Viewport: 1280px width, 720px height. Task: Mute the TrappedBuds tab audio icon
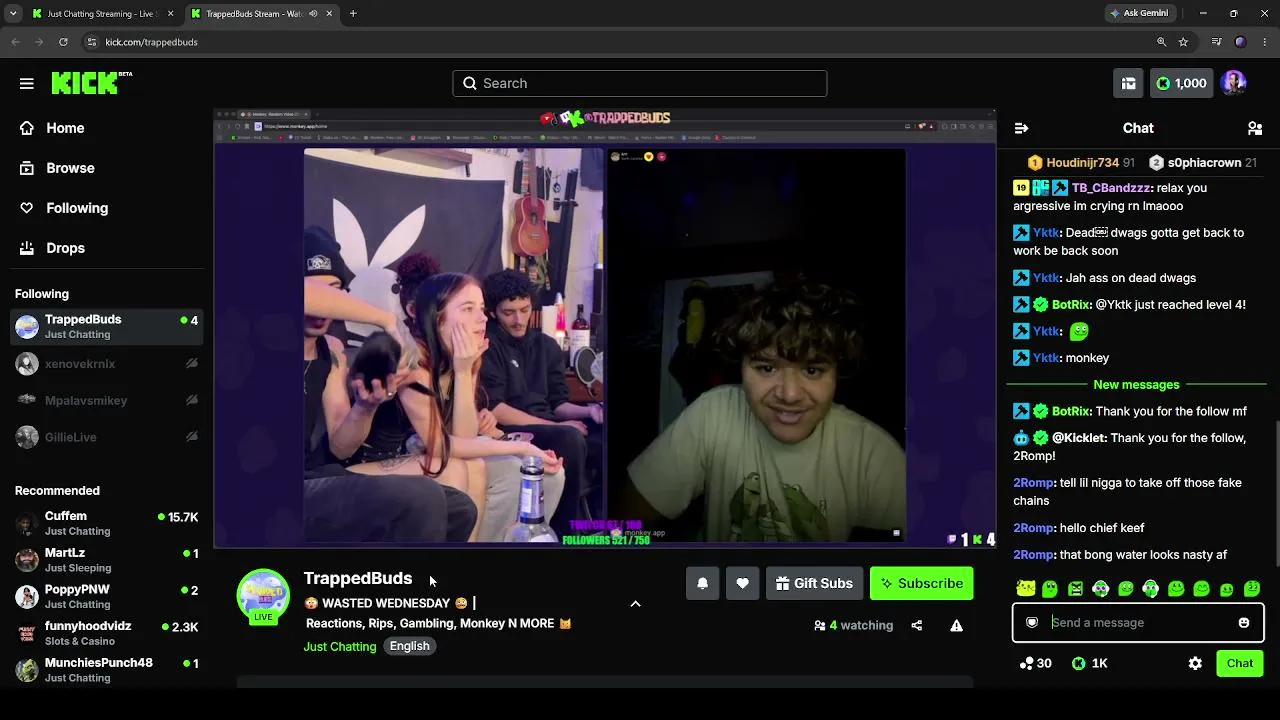(313, 14)
